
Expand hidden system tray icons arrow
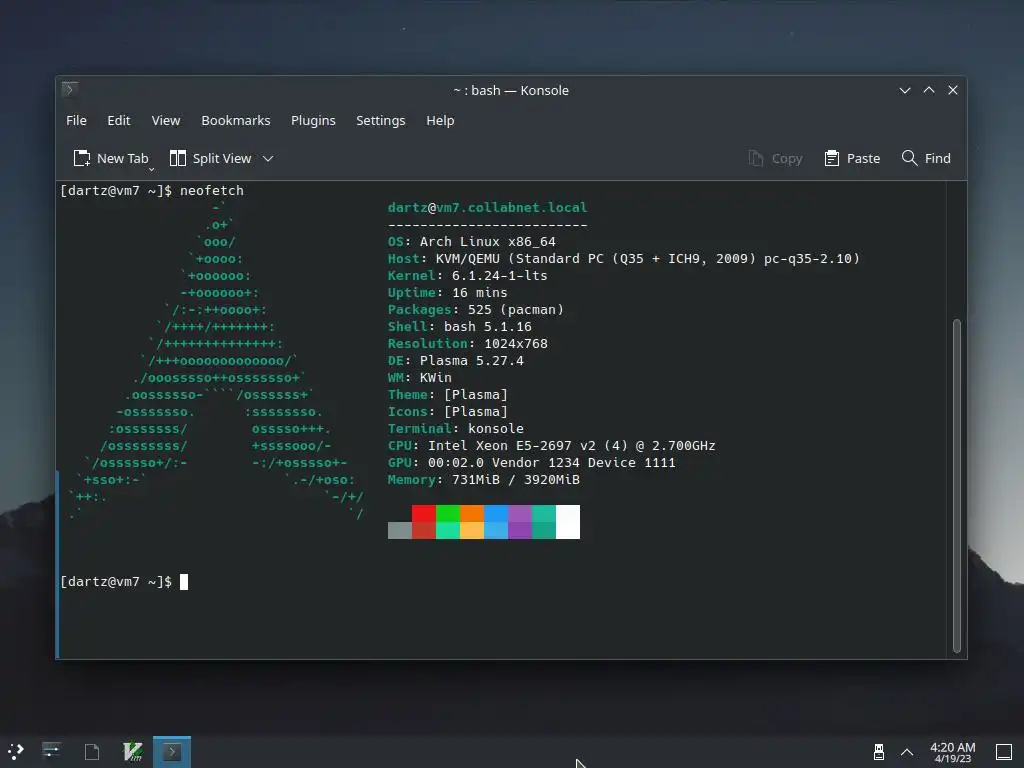pyautogui.click(x=907, y=752)
